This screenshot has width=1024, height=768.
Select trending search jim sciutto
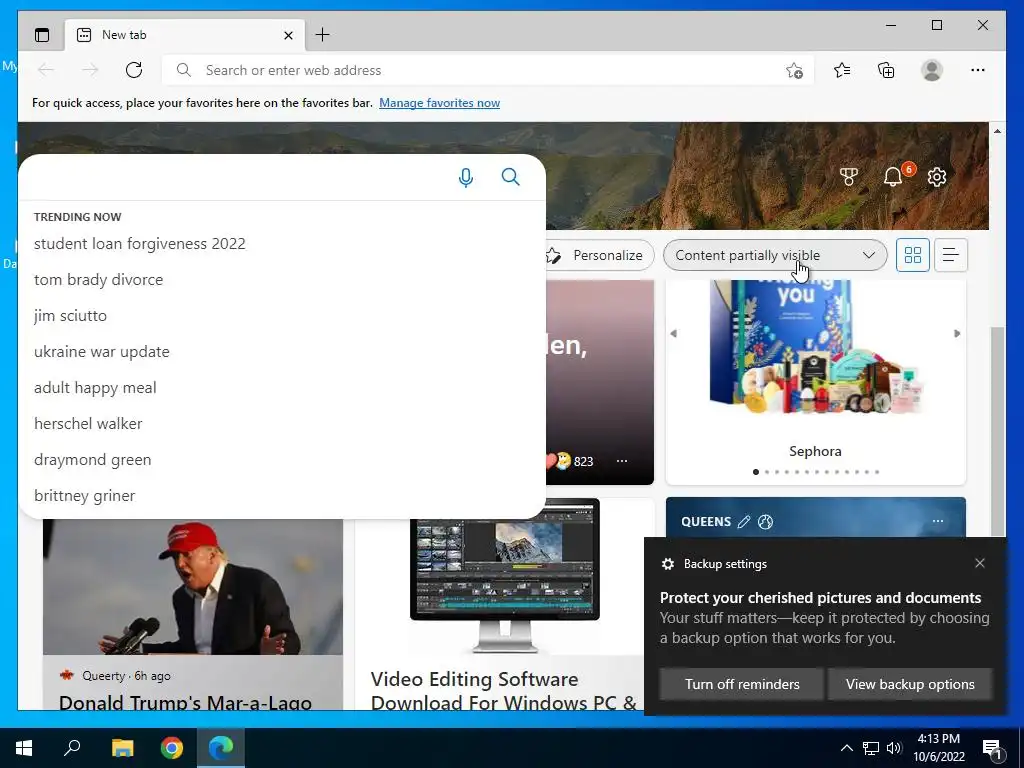click(x=71, y=315)
